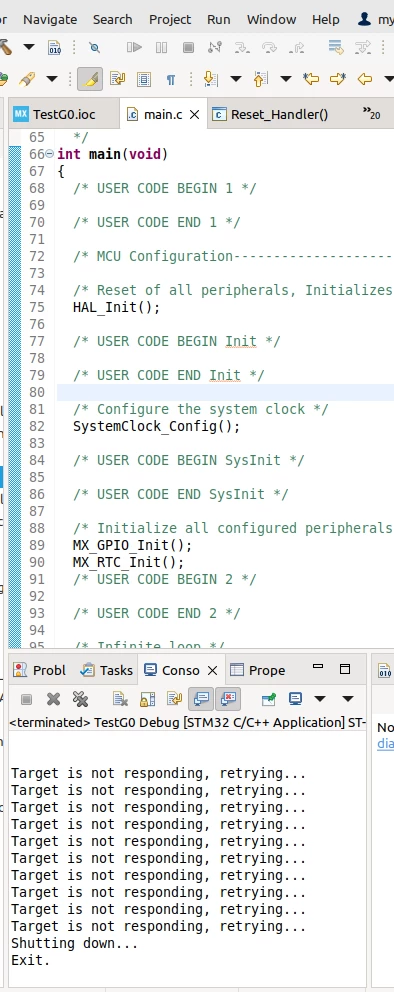Click the Use Step Filters icon
The width and height of the screenshot is (394, 992).
tap(362, 47)
